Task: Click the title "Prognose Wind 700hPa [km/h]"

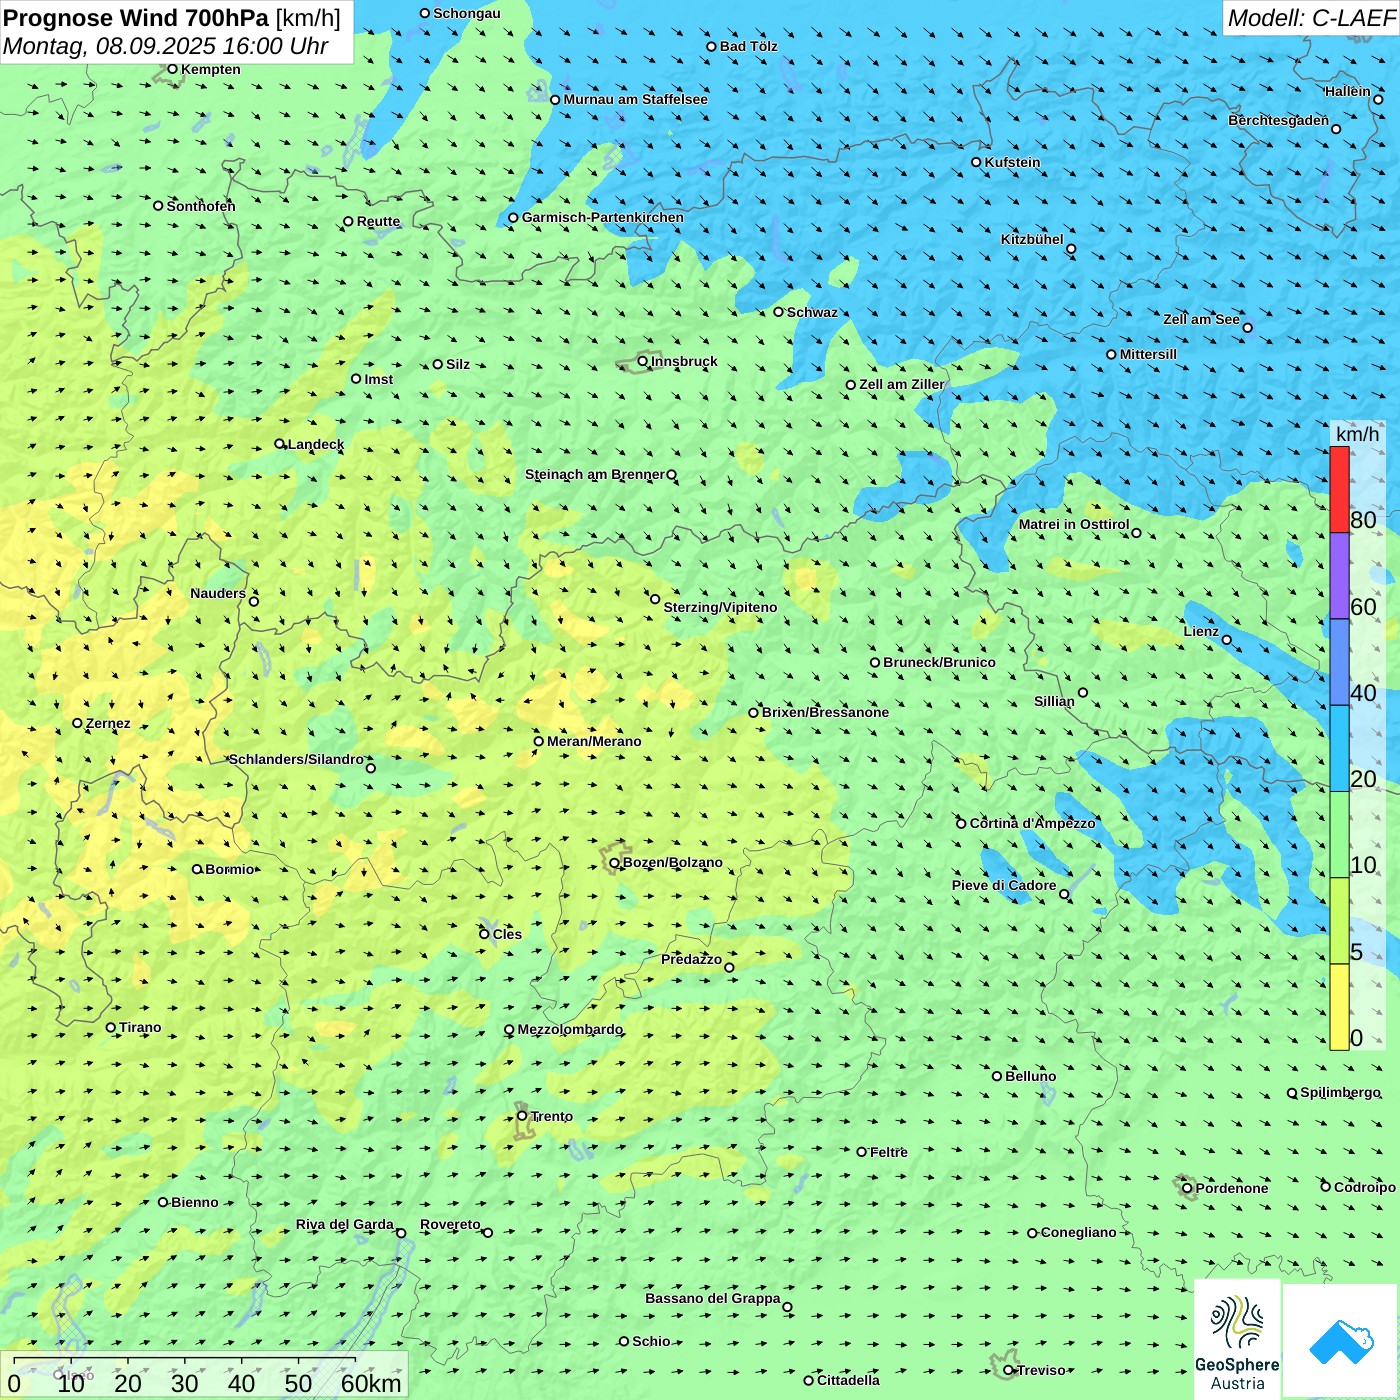Action: click(172, 18)
